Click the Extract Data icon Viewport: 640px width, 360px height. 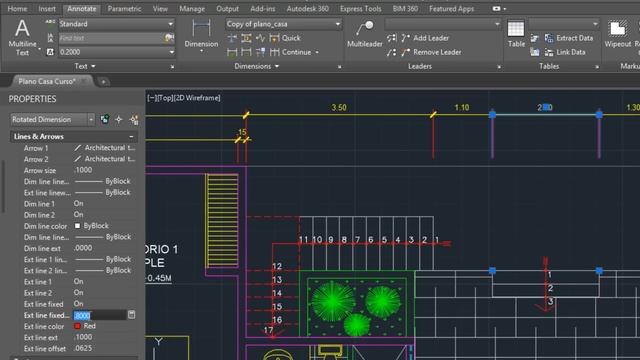click(549, 38)
